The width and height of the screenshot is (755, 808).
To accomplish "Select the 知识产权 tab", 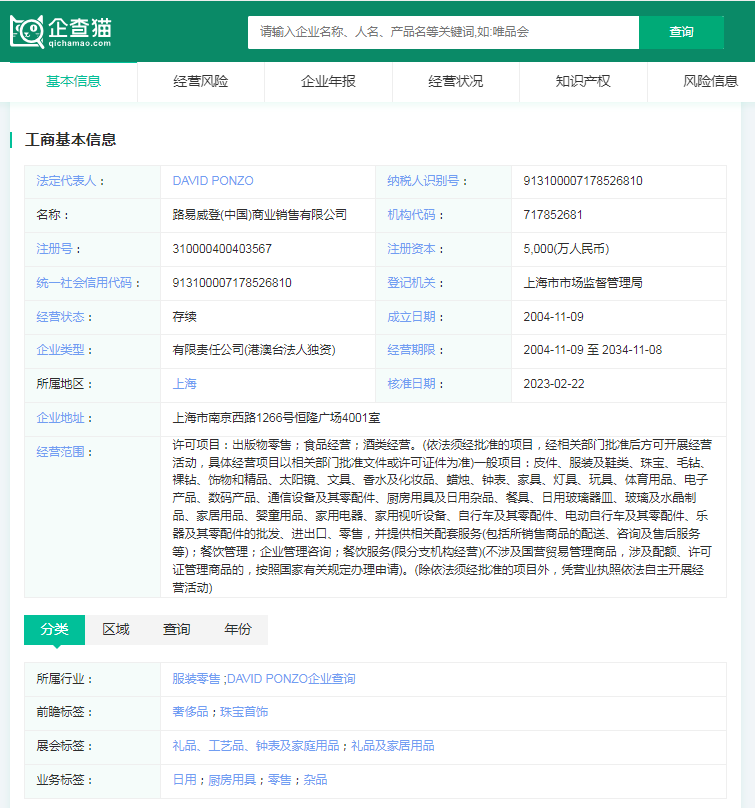I will 583,81.
